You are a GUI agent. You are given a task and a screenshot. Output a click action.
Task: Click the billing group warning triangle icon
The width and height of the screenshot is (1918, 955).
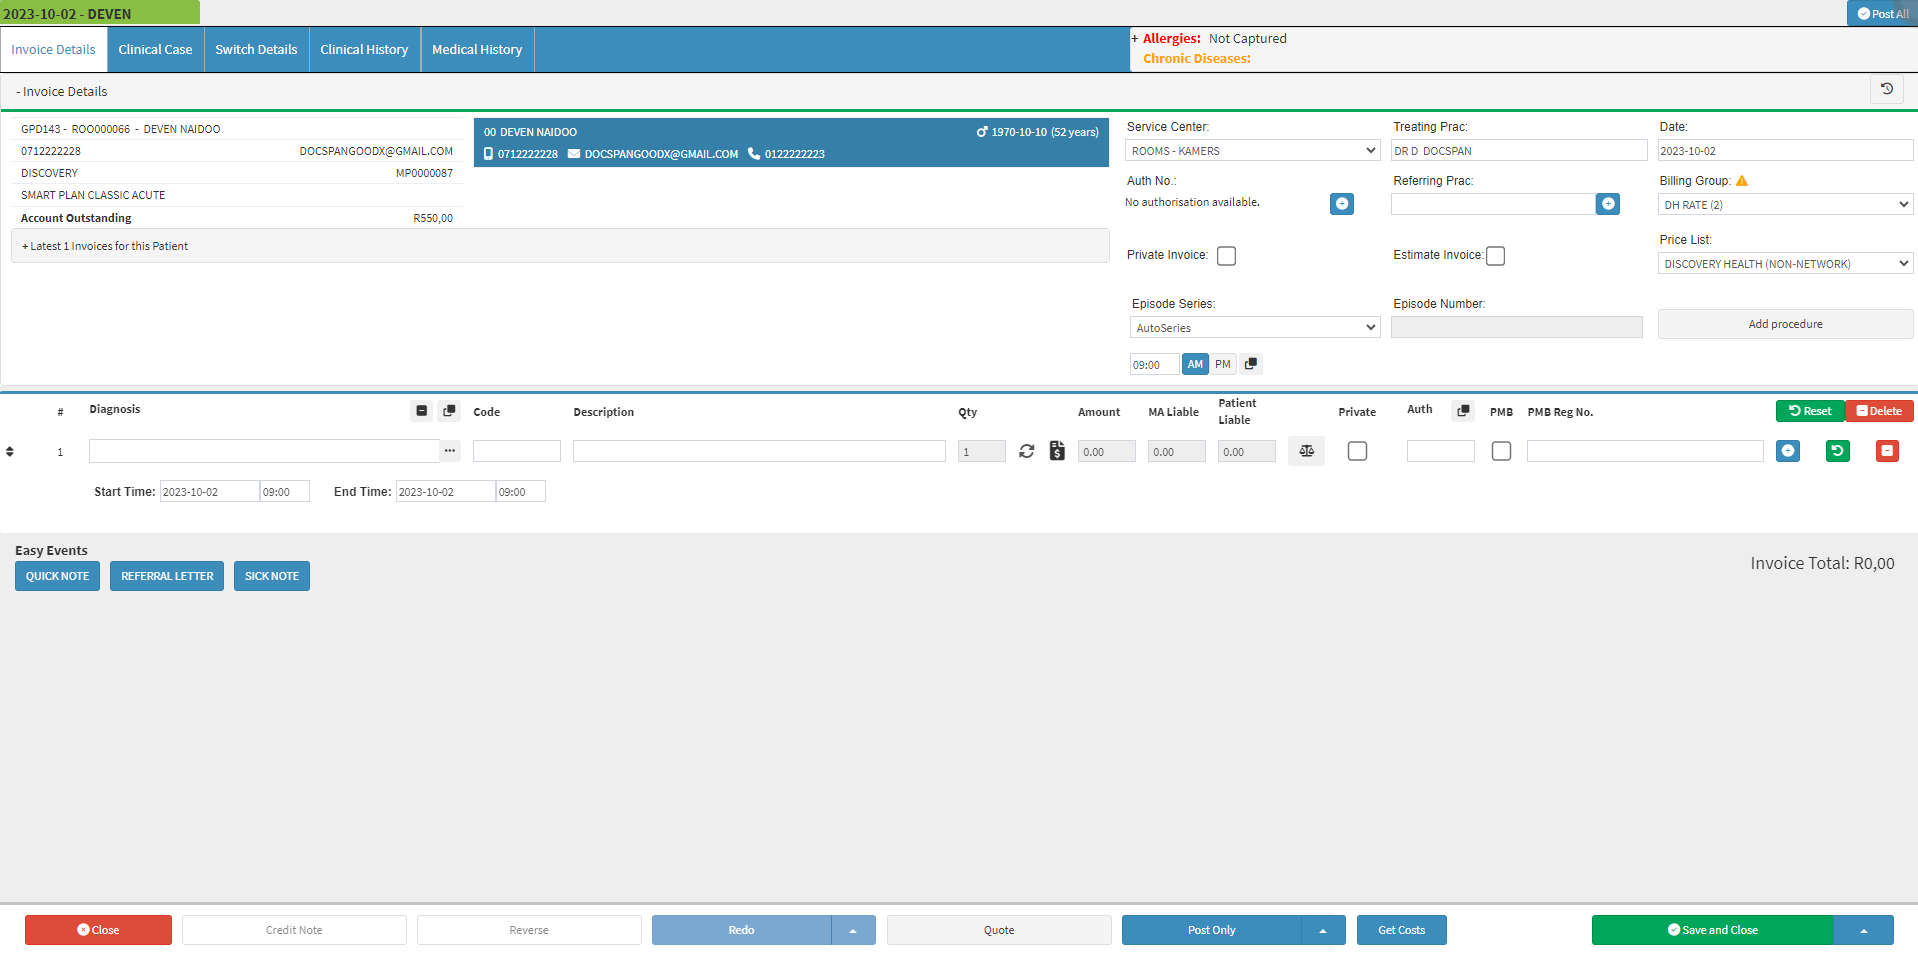click(1742, 181)
